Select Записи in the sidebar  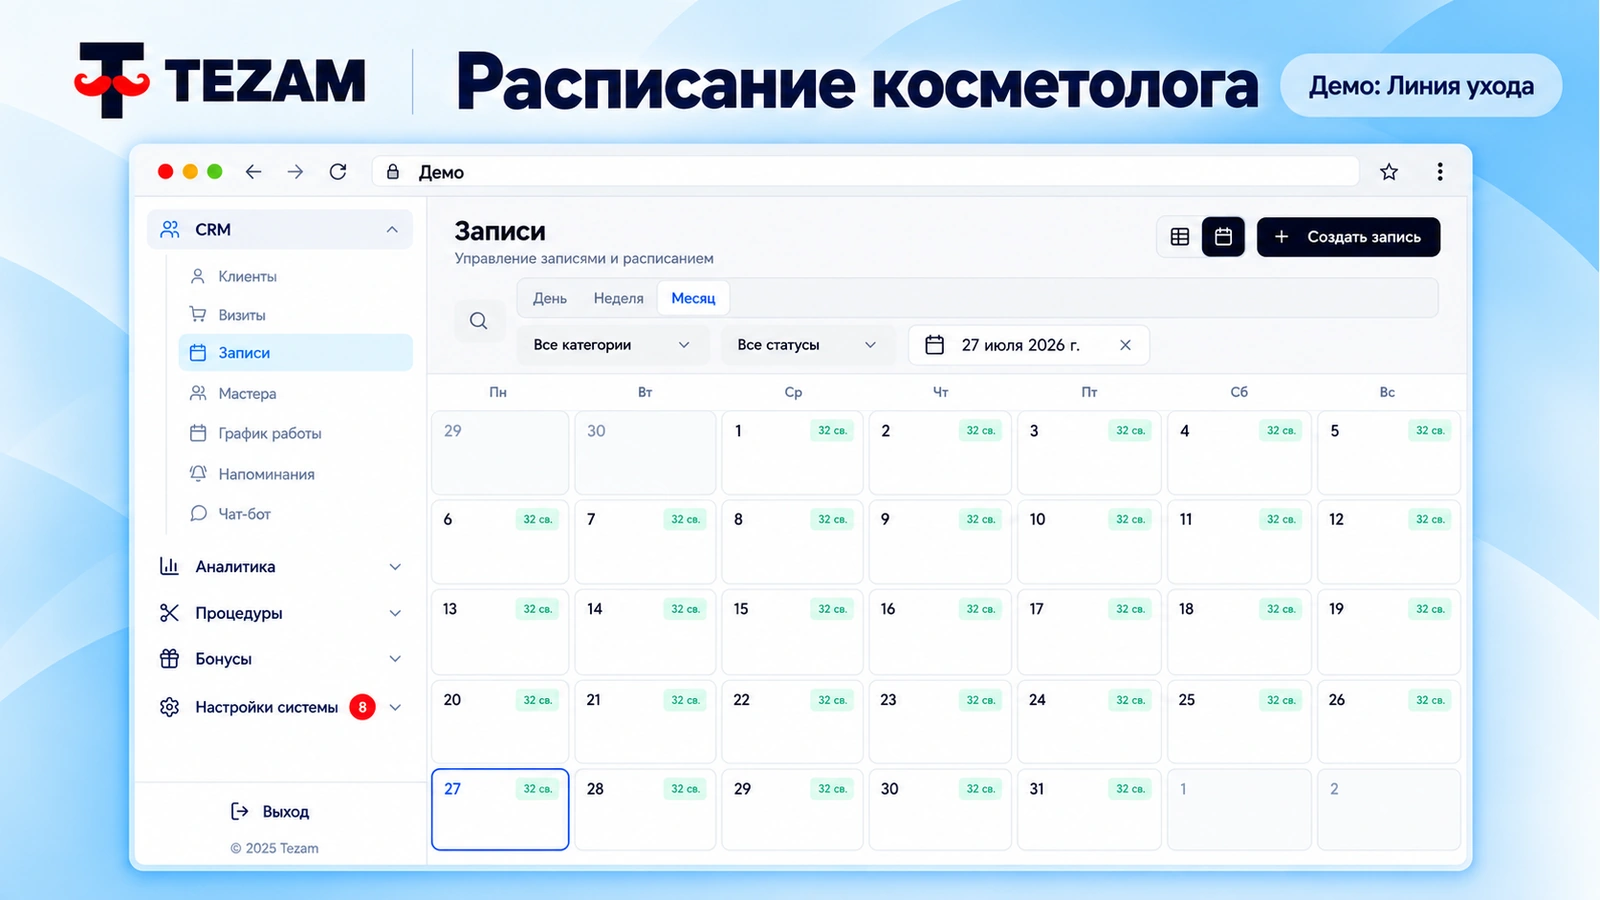(295, 353)
